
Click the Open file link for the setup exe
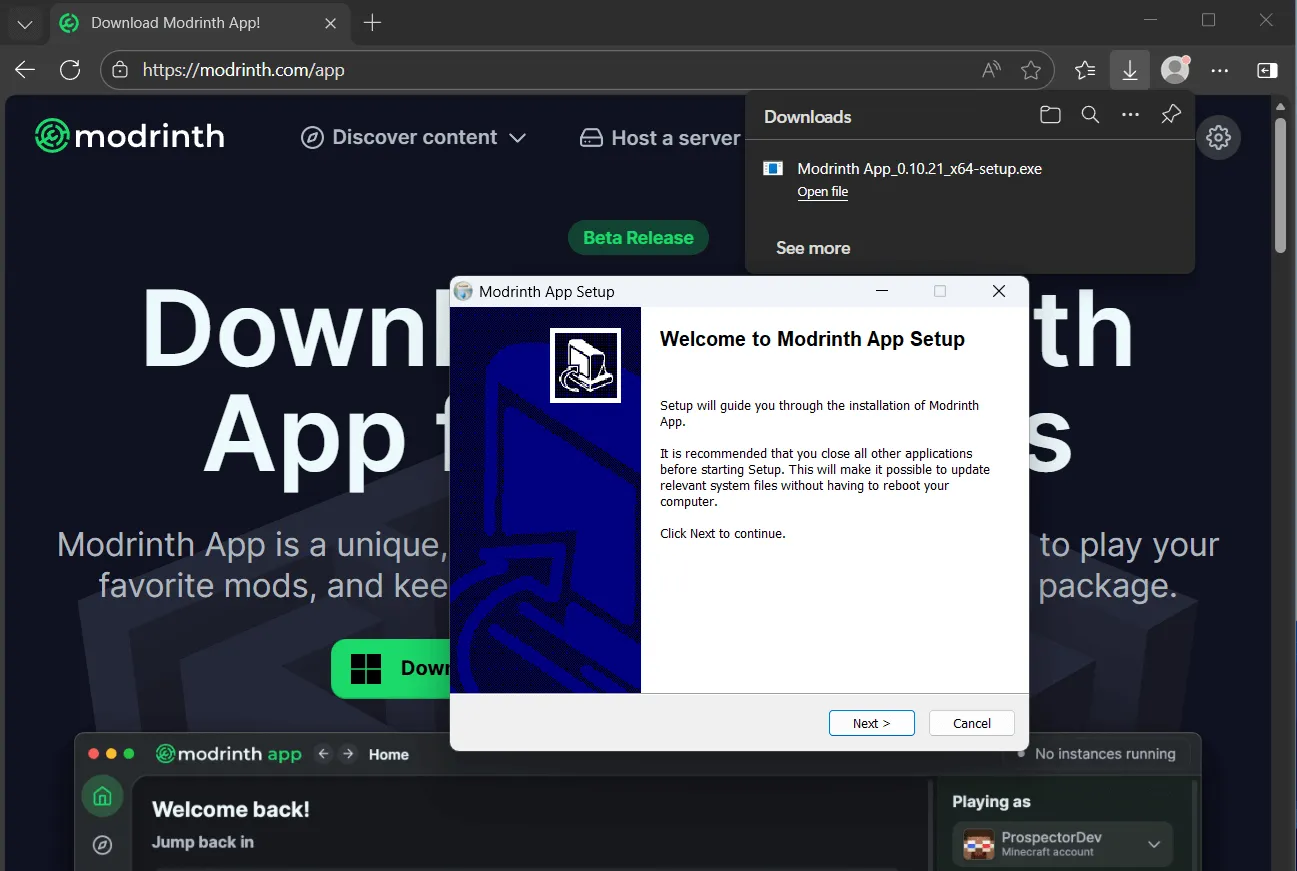(823, 192)
